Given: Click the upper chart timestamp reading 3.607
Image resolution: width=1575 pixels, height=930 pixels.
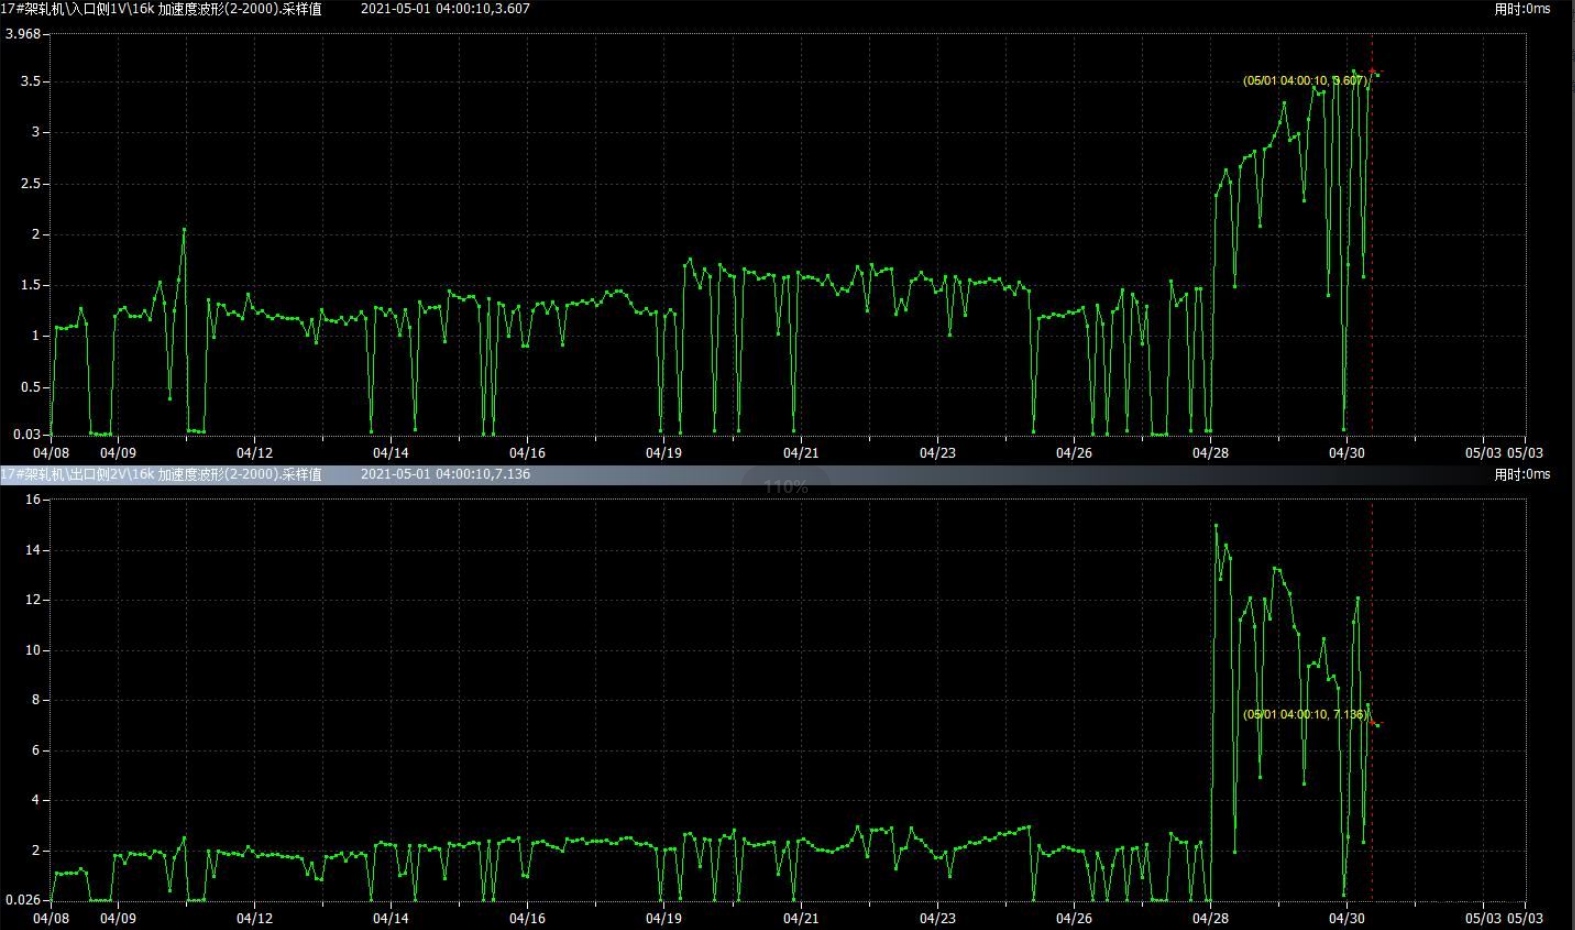Looking at the screenshot, I should click(445, 9).
